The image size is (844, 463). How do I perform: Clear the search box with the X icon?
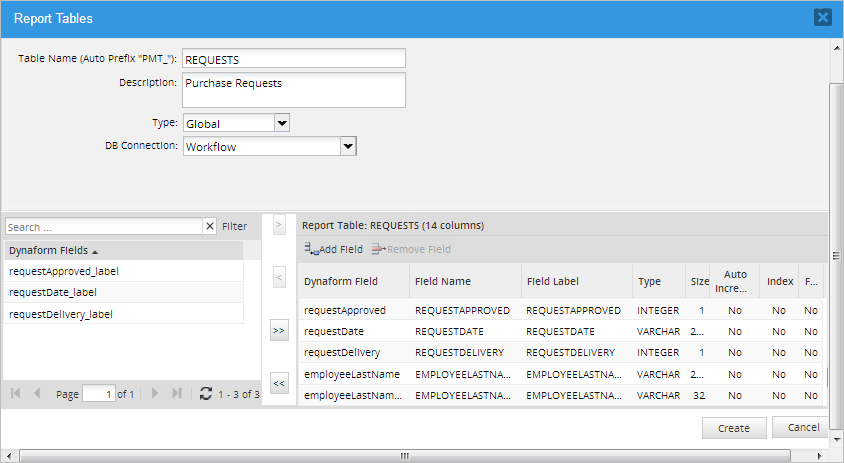(x=210, y=227)
